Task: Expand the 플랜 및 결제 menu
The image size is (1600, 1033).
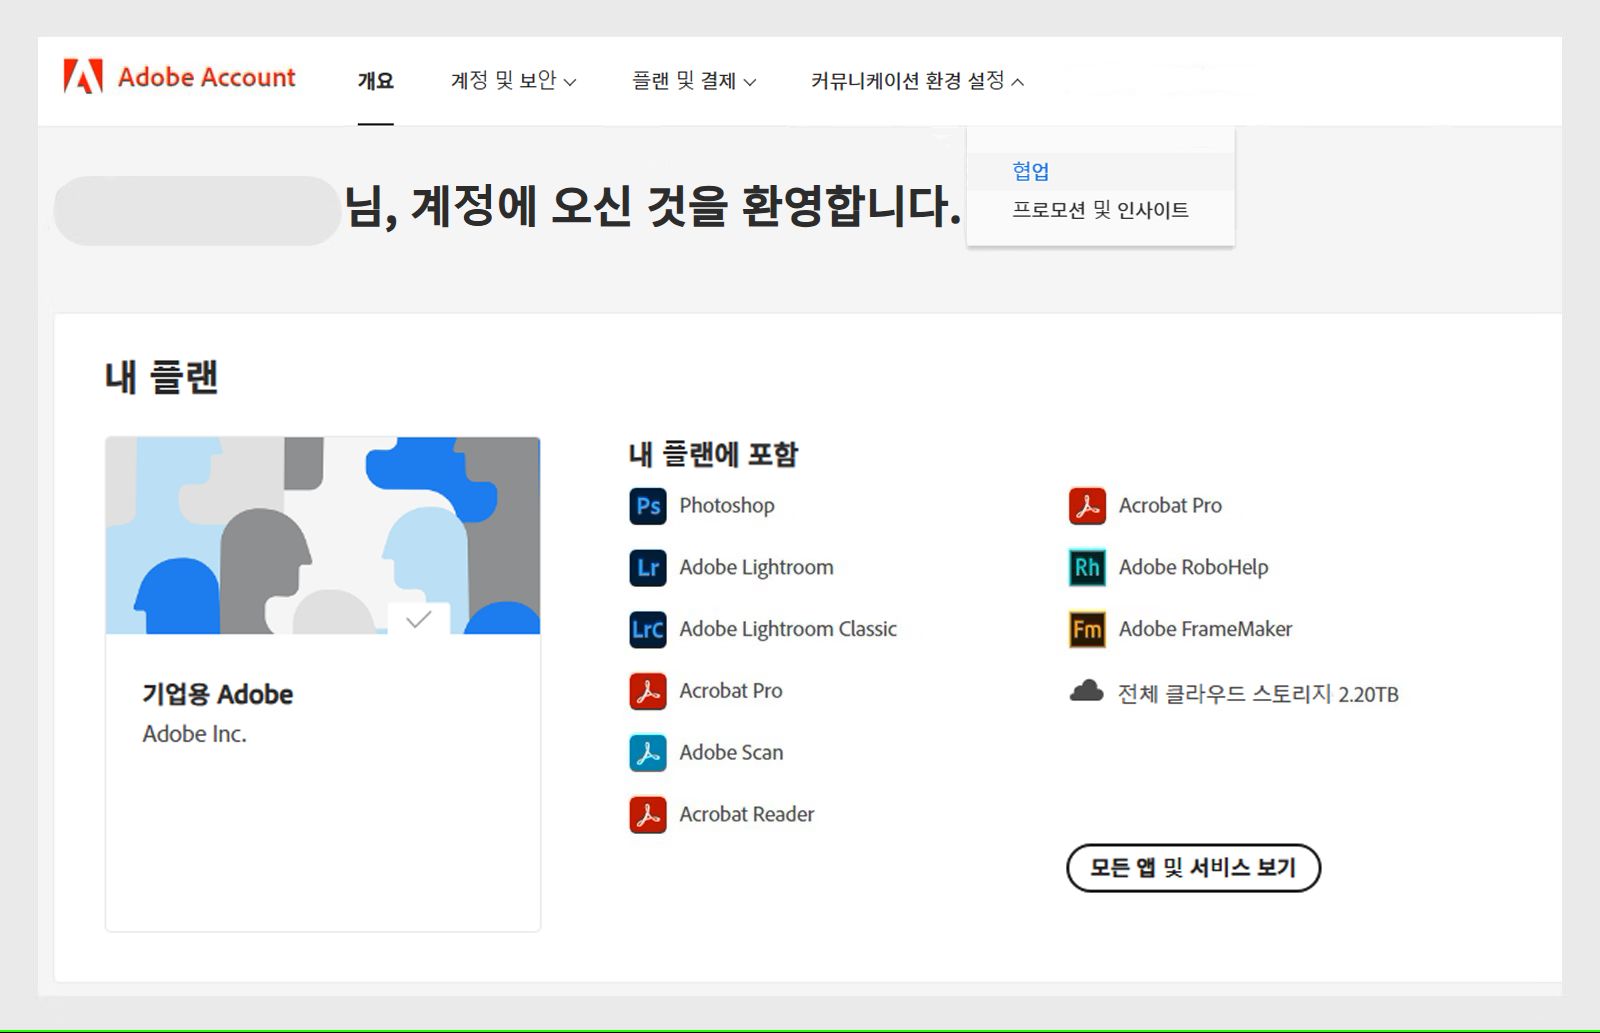Action: 694,81
